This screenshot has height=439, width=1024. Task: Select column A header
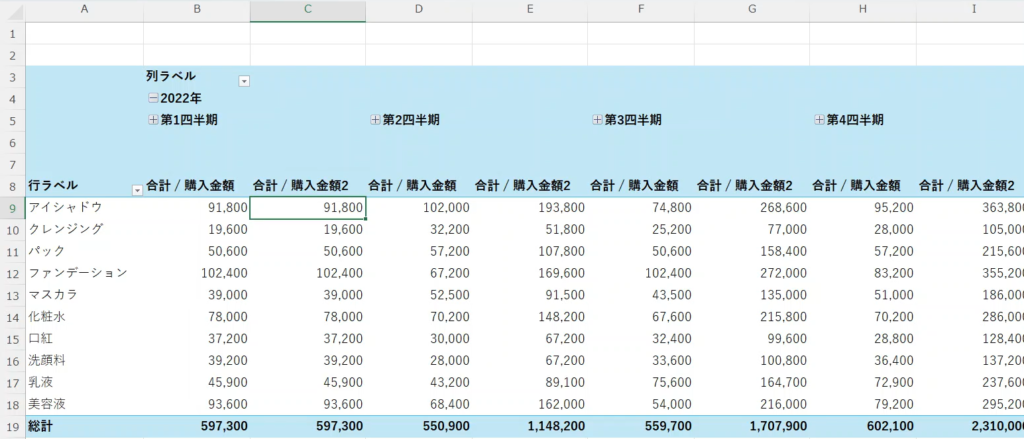[84, 10]
